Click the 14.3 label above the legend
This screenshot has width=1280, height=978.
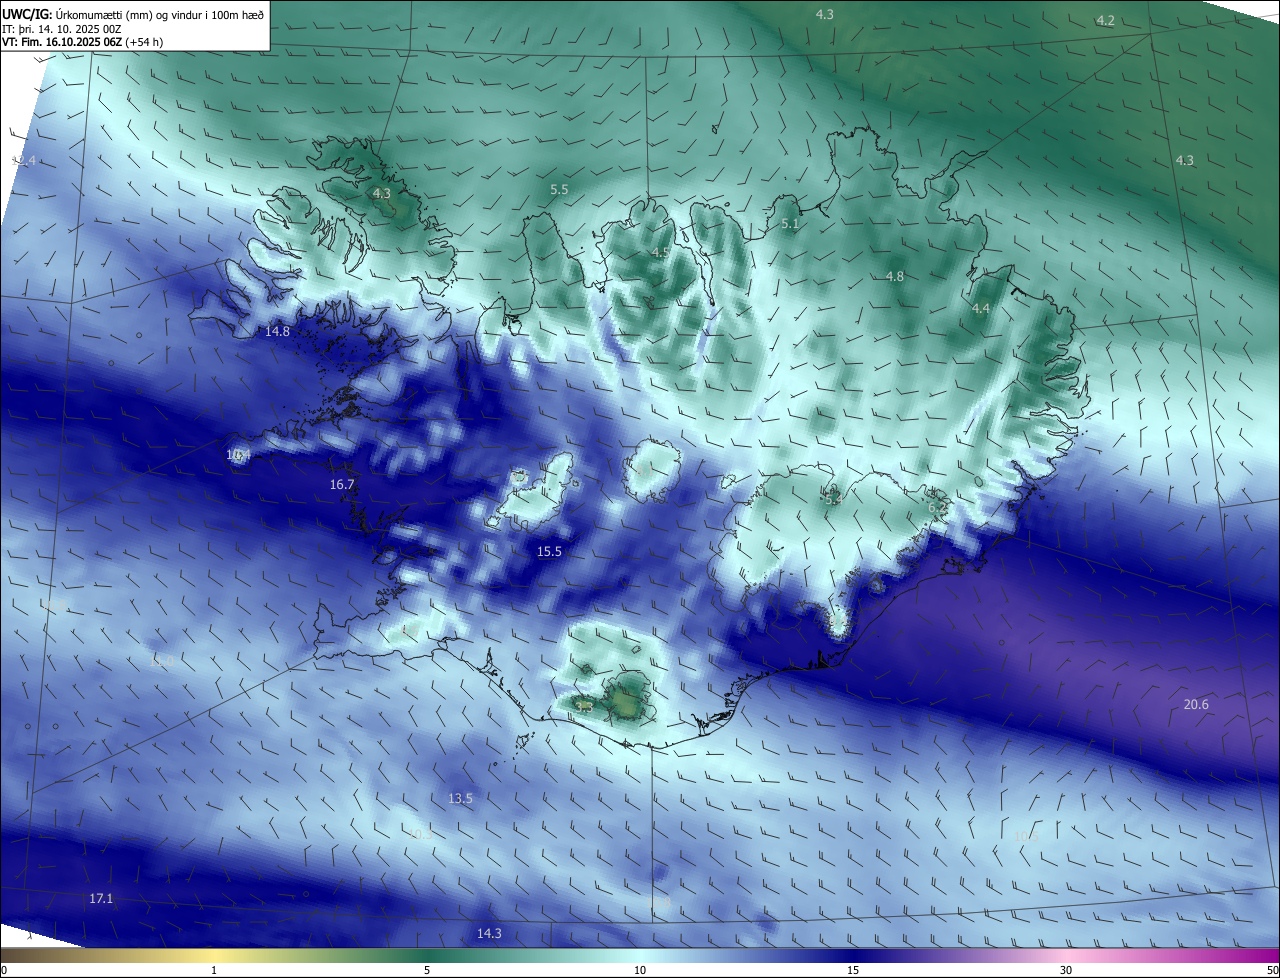tap(489, 934)
